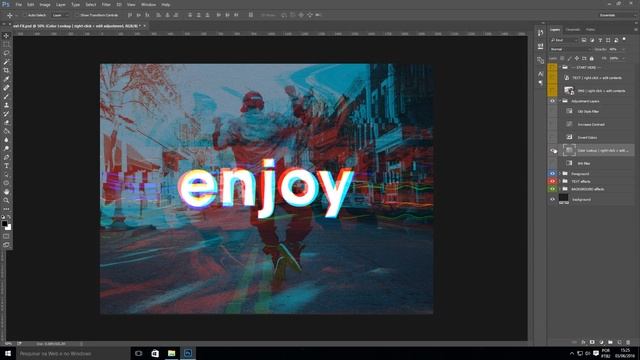Click the background color swatch
Image resolution: width=640 pixels, height=360 pixels.
coord(9,227)
